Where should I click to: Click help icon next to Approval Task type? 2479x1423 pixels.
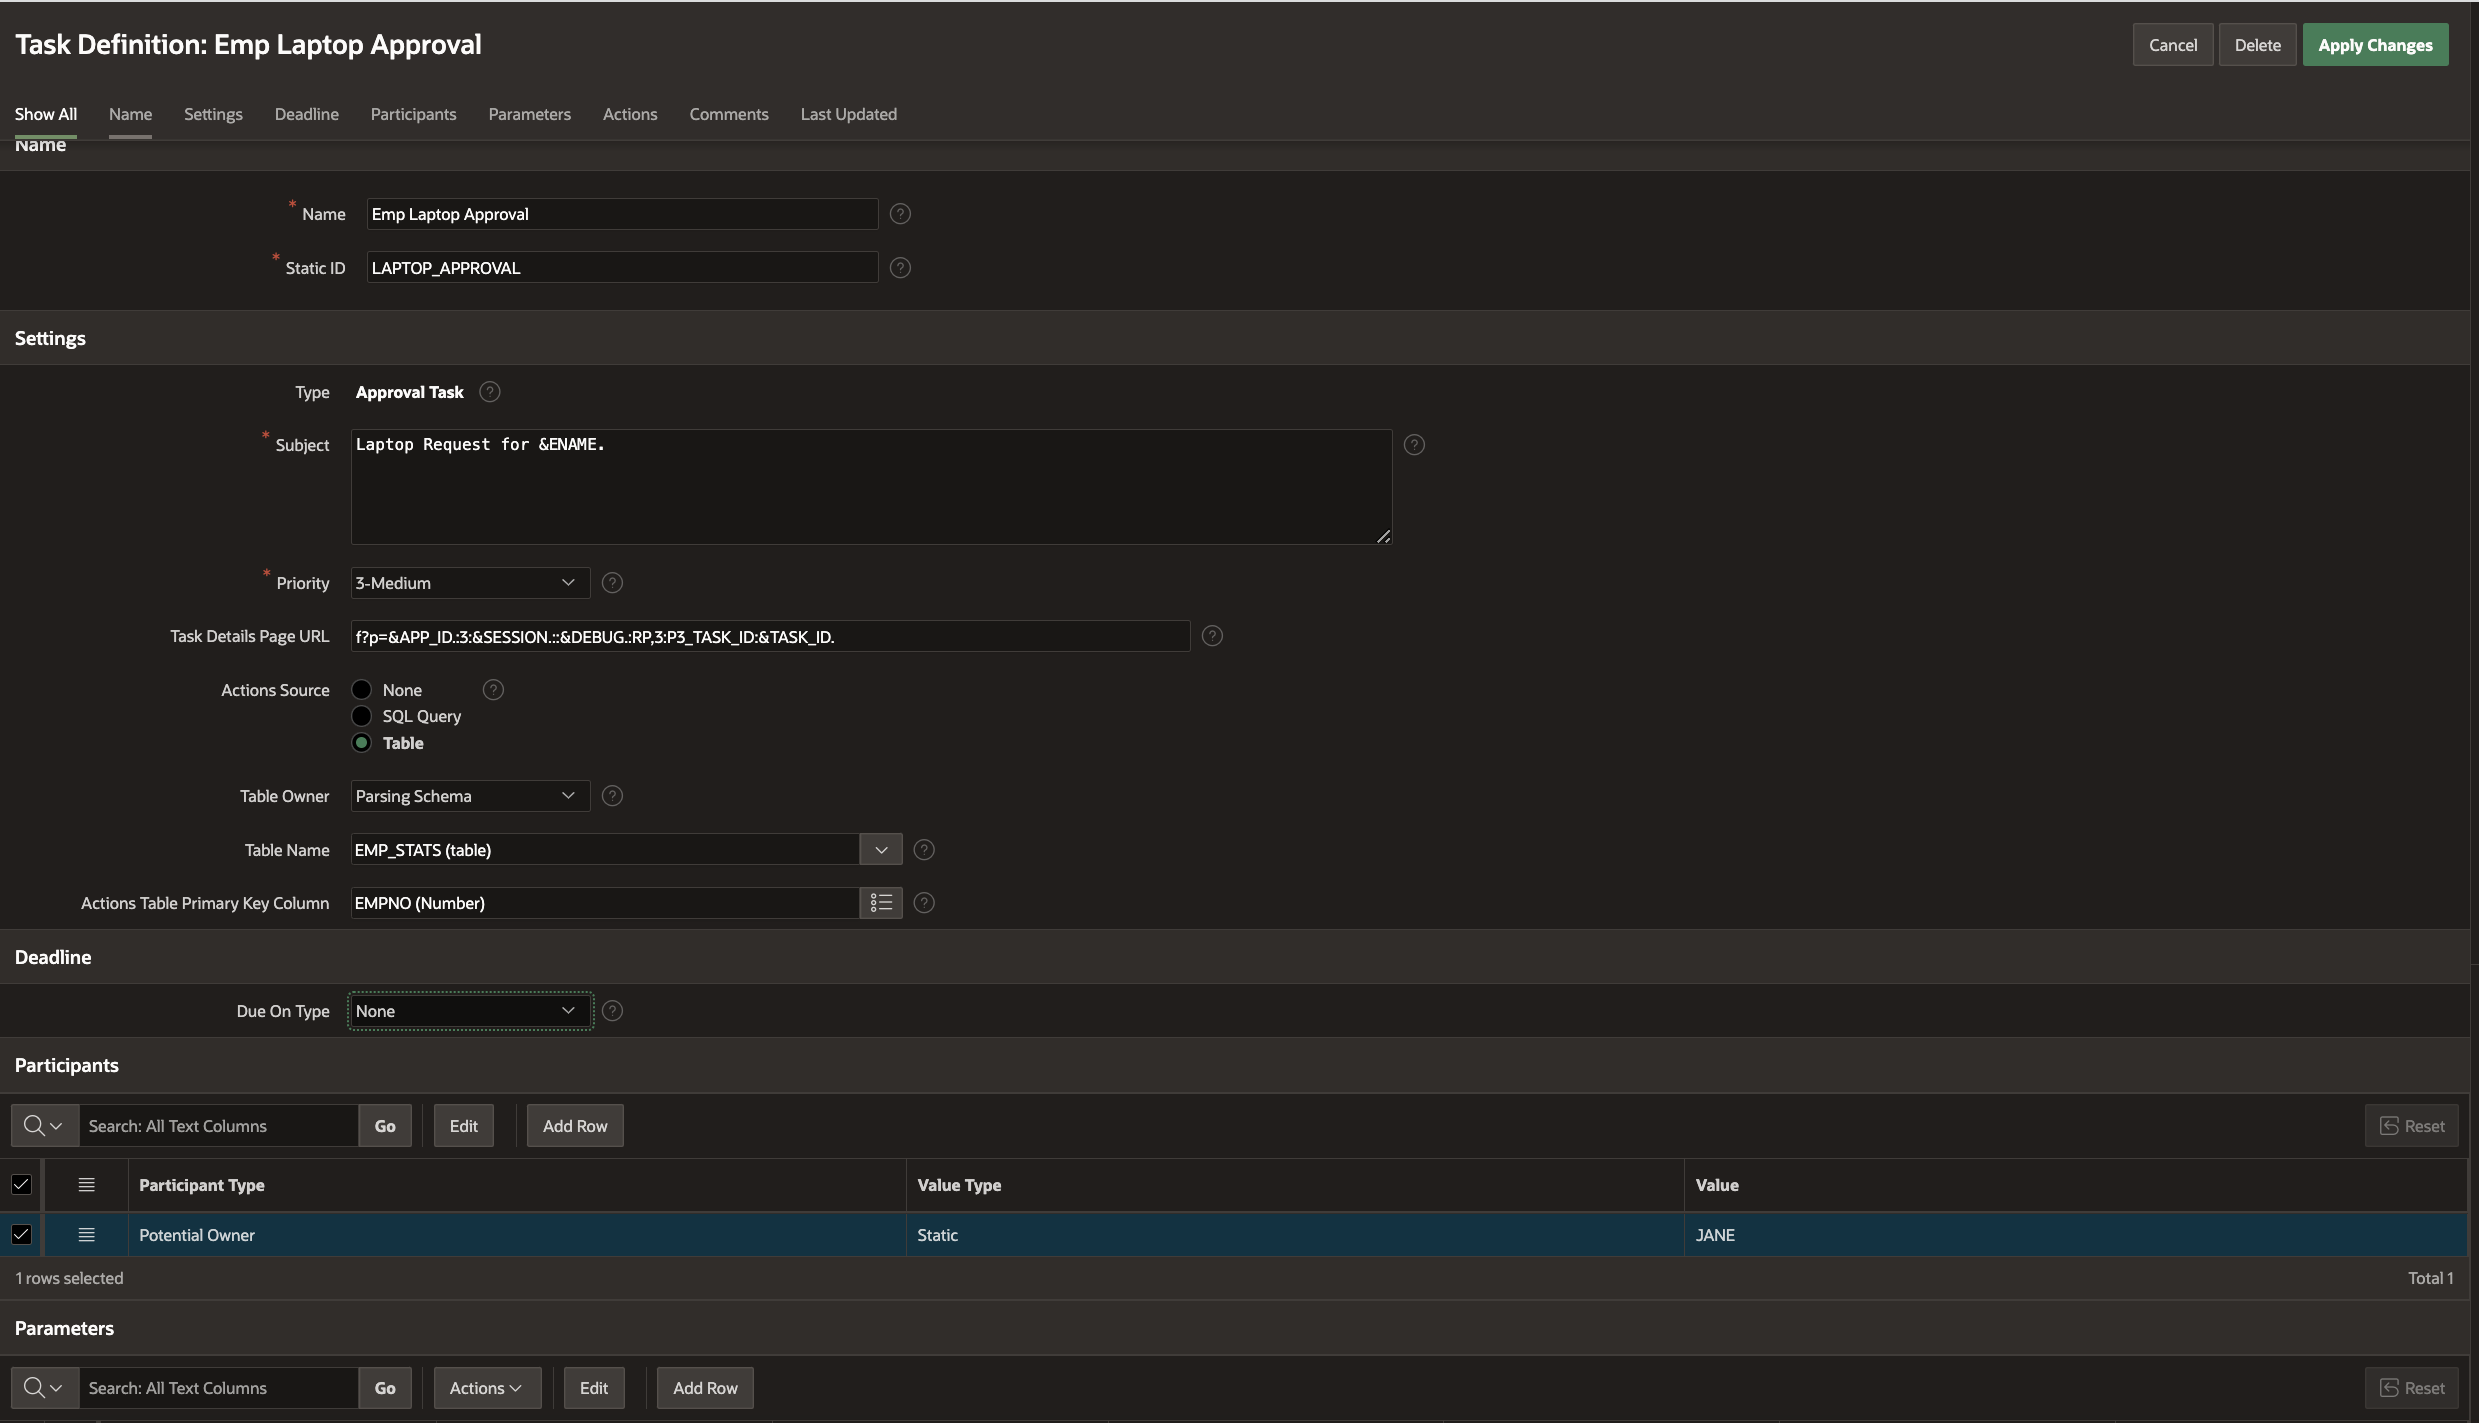click(490, 392)
